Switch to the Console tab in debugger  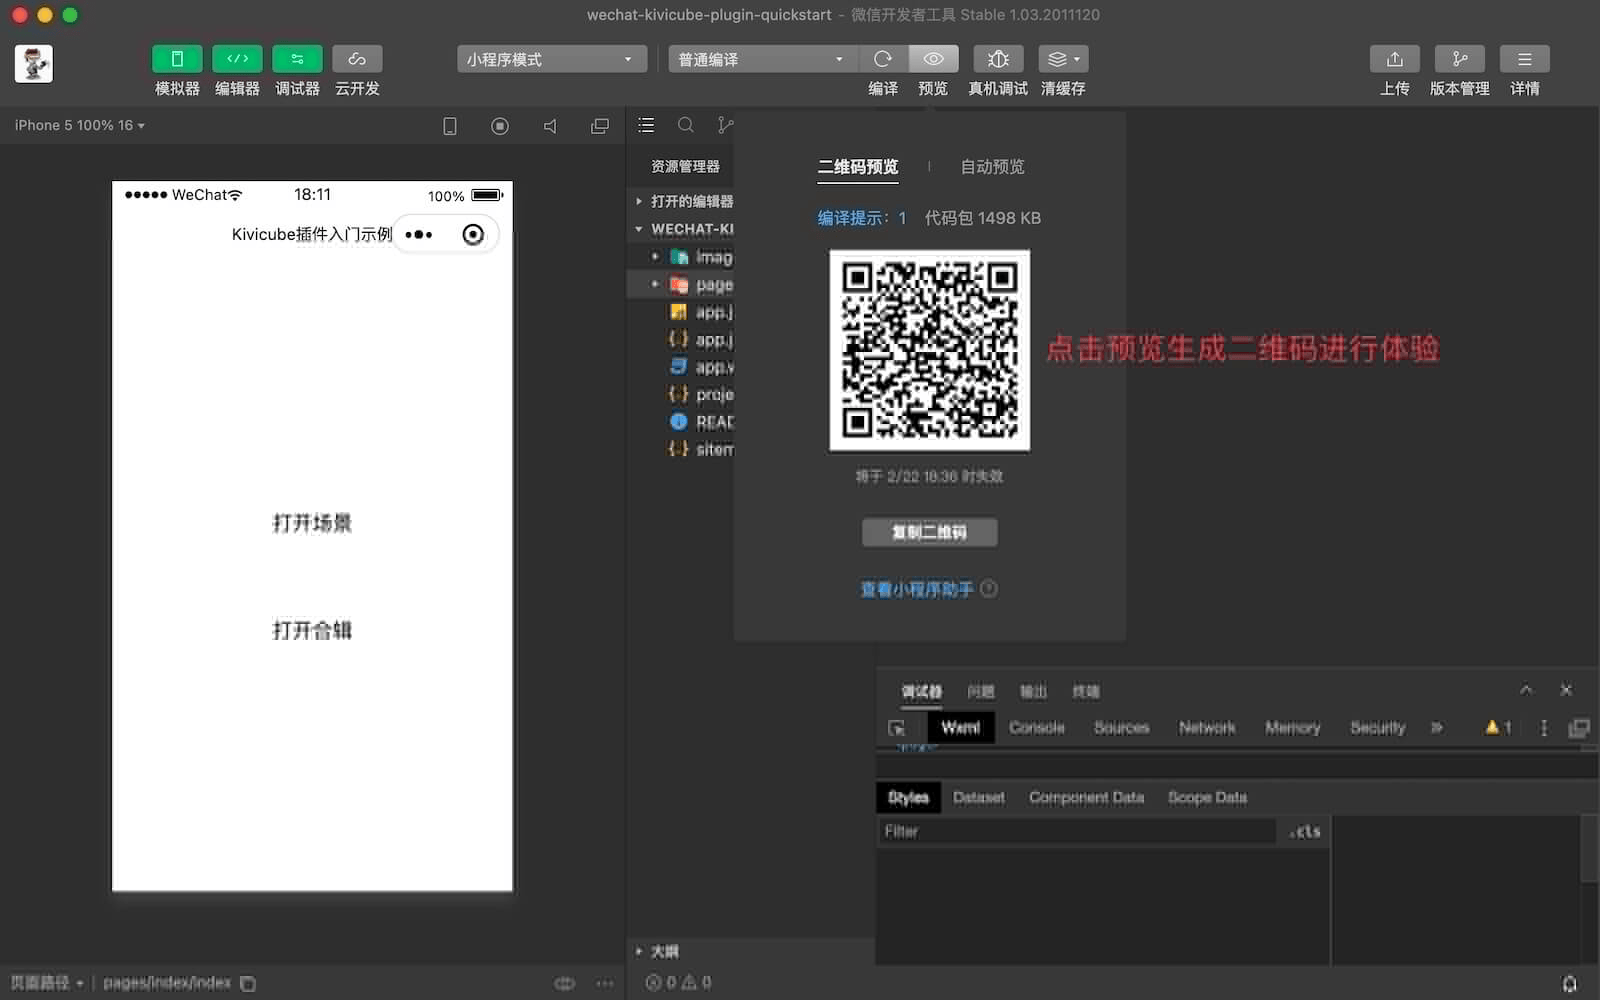pos(1036,727)
